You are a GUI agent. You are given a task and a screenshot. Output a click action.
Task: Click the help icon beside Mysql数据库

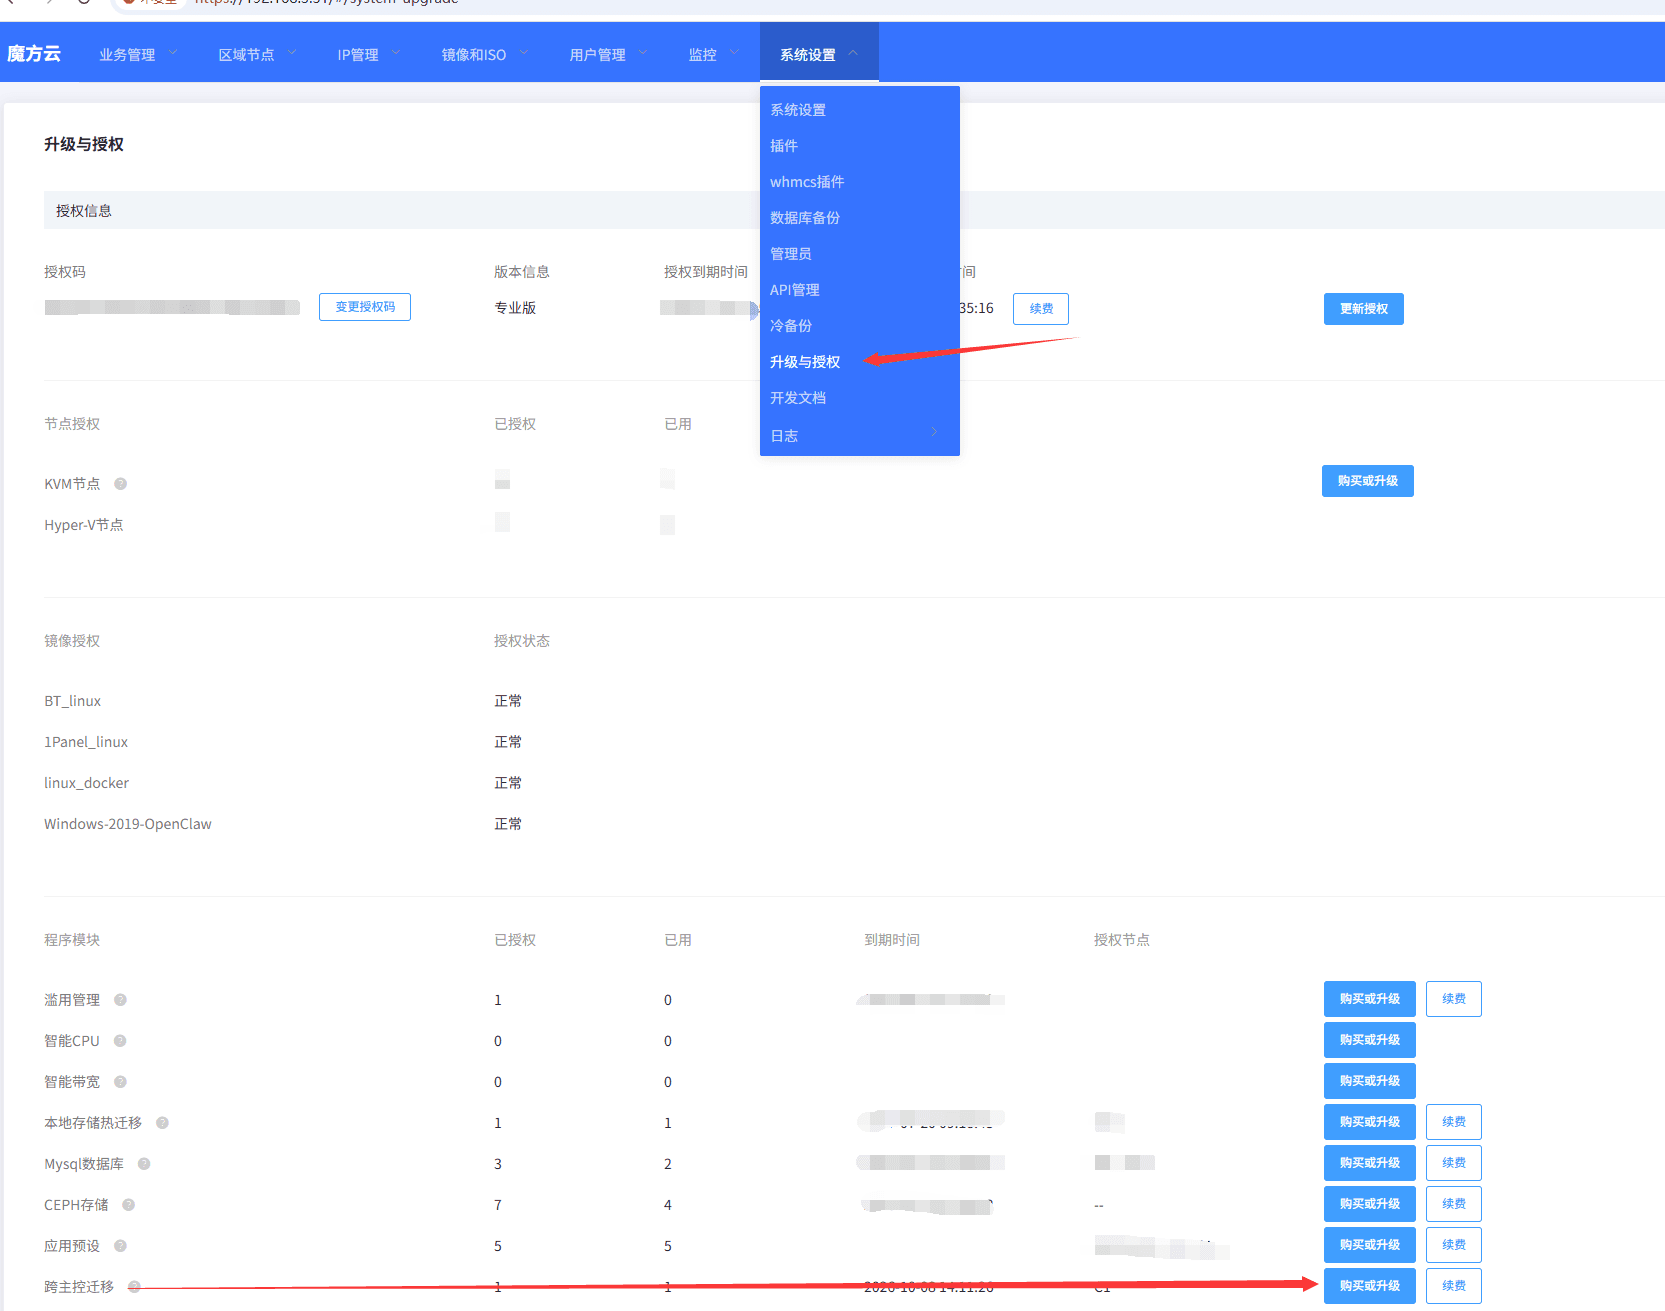(x=144, y=1164)
